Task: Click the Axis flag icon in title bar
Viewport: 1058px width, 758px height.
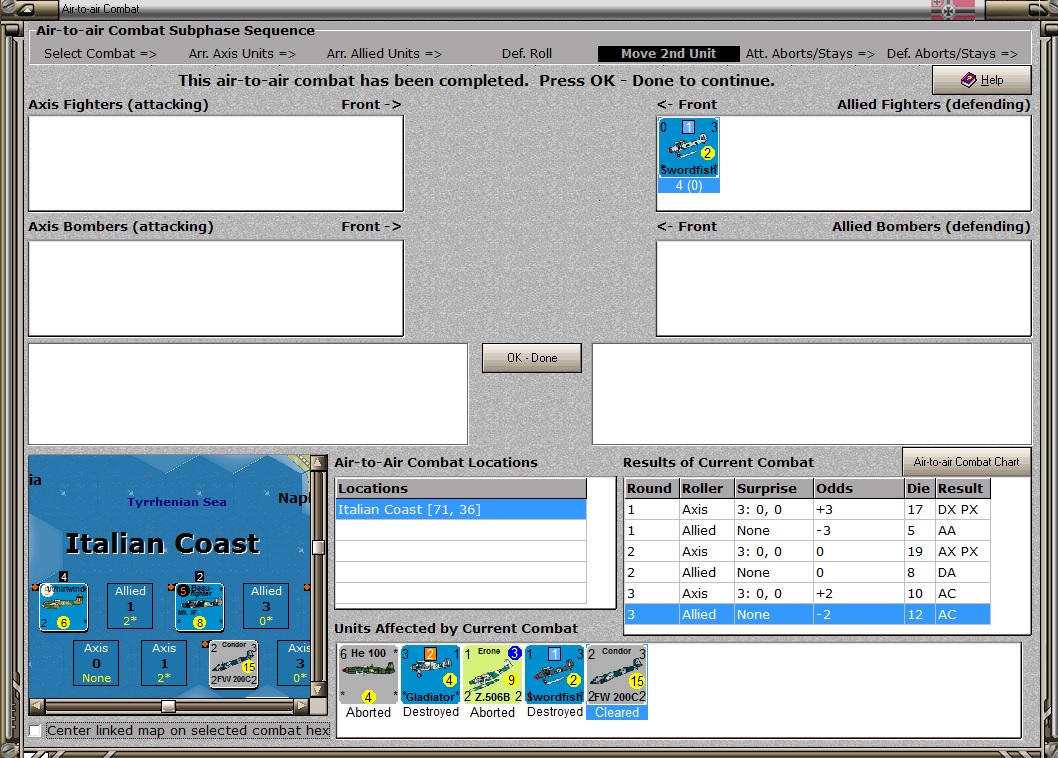Action: (x=953, y=9)
